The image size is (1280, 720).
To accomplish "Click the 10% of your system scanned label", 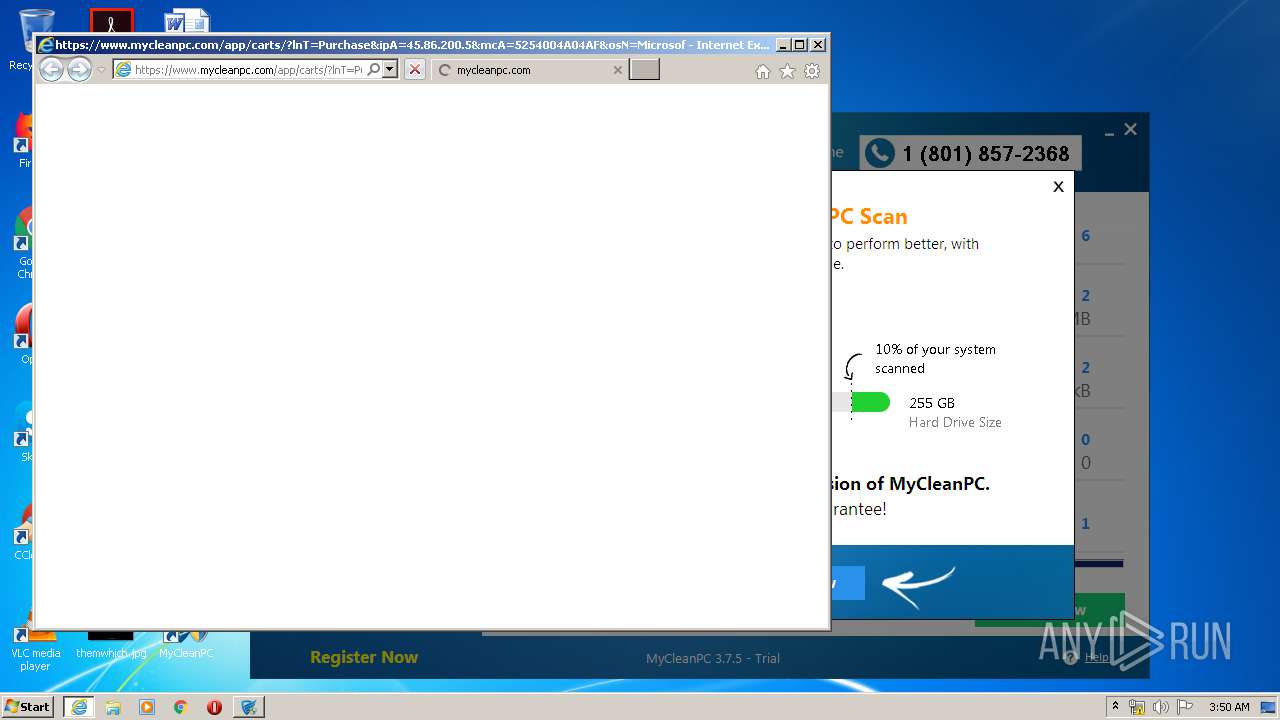I will [935, 359].
